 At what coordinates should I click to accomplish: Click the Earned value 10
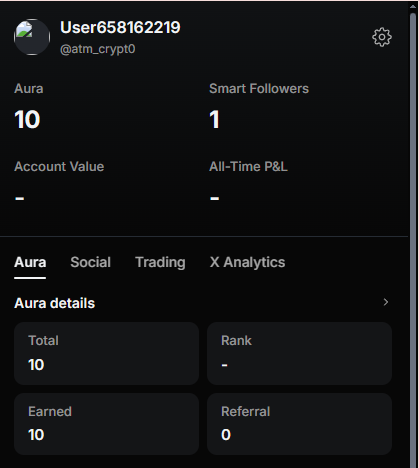point(36,435)
